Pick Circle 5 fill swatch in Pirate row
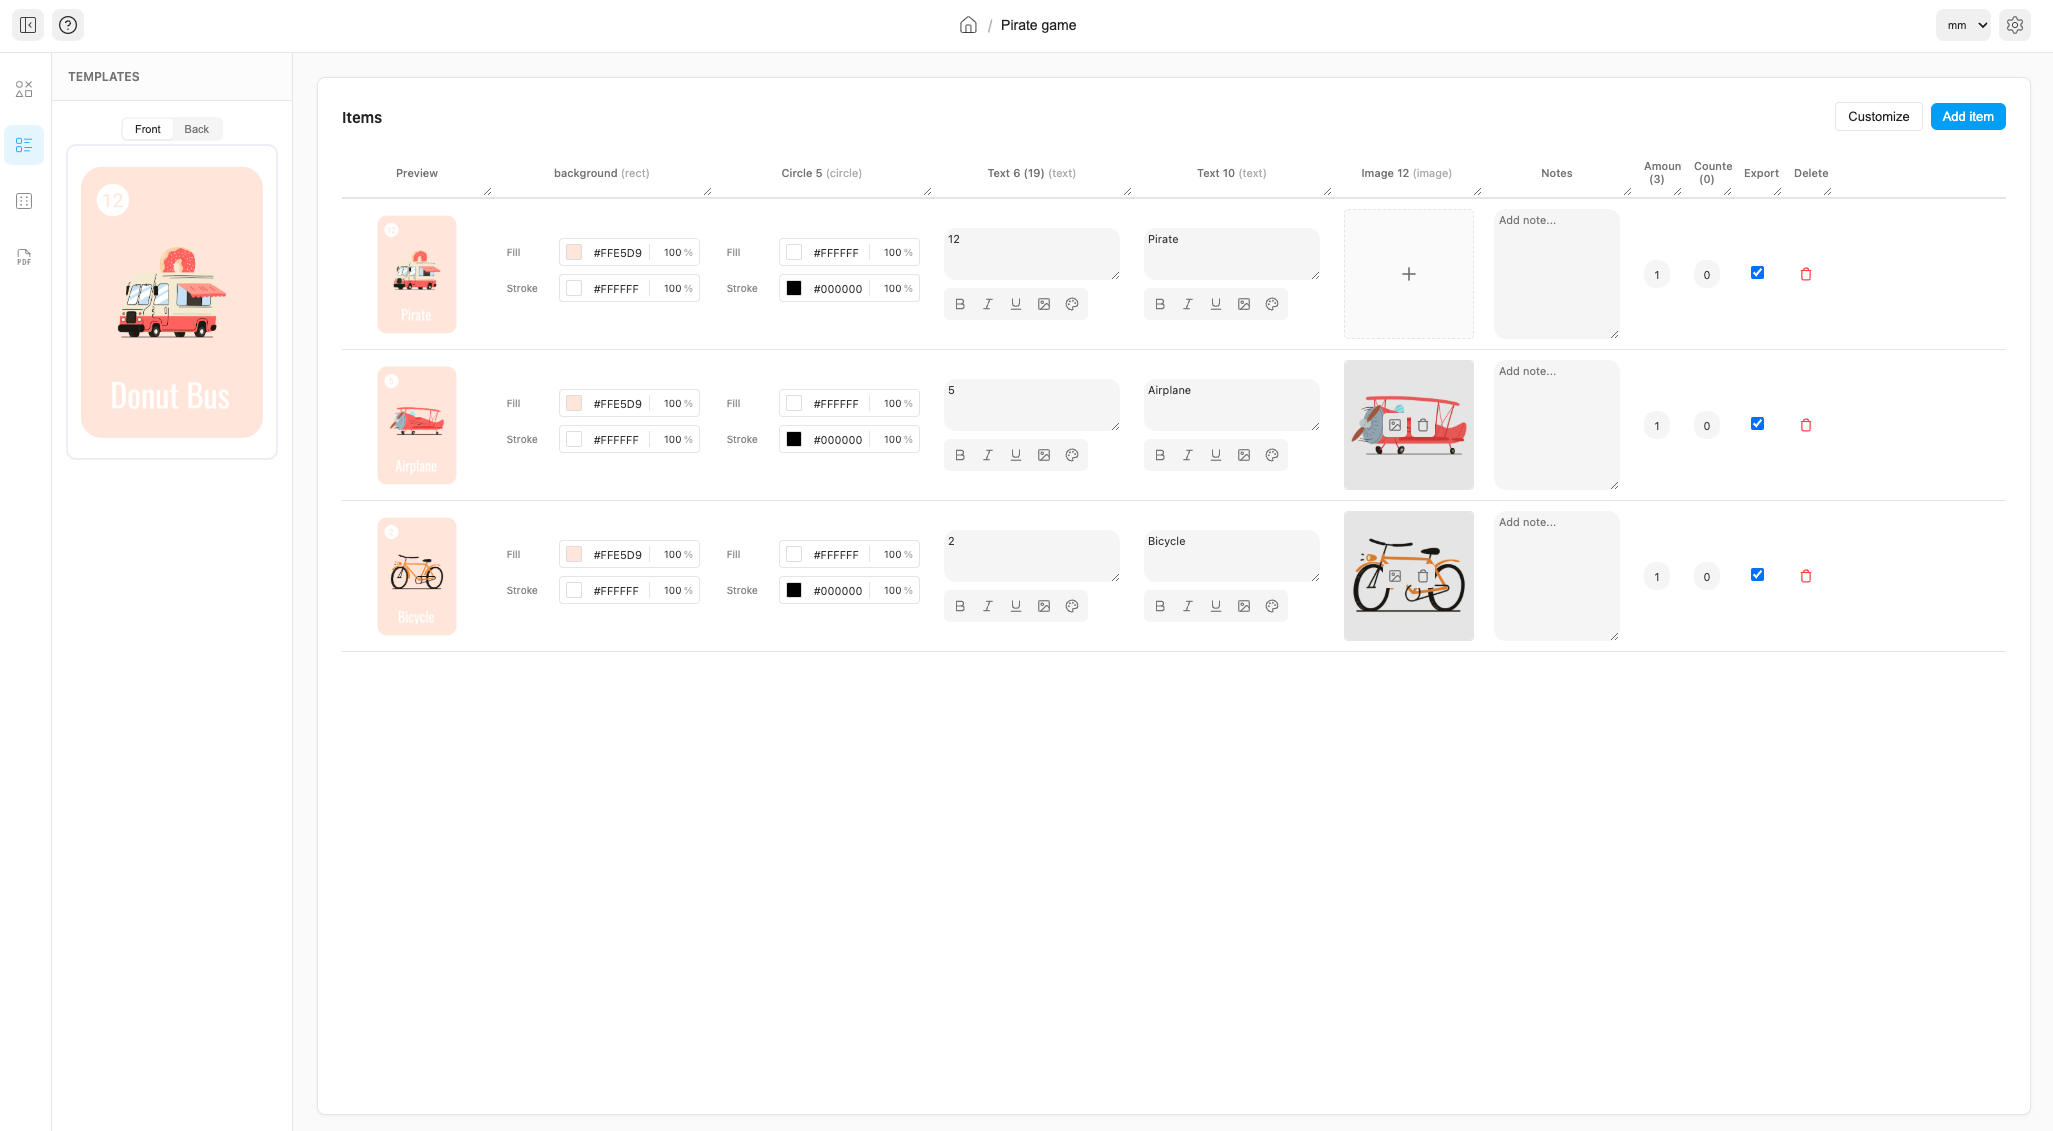 point(794,252)
